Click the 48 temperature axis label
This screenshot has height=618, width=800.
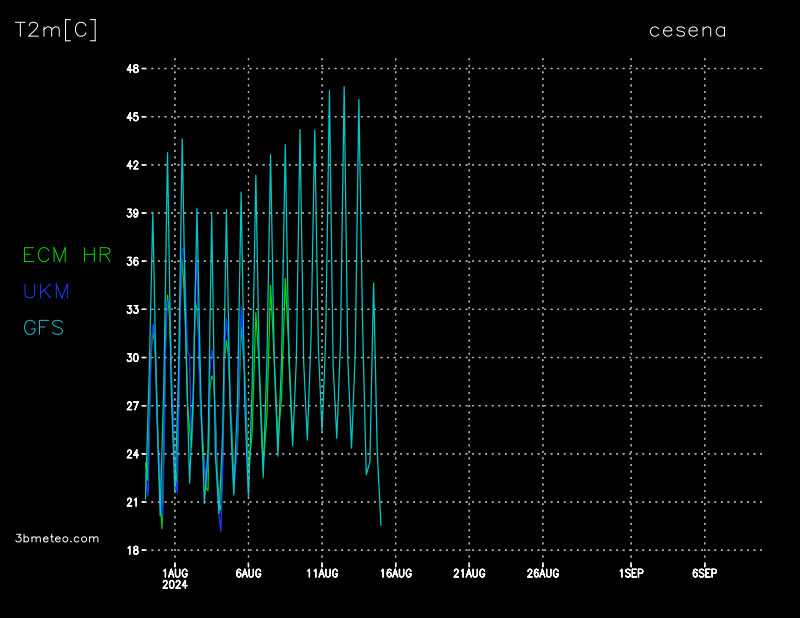click(132, 69)
